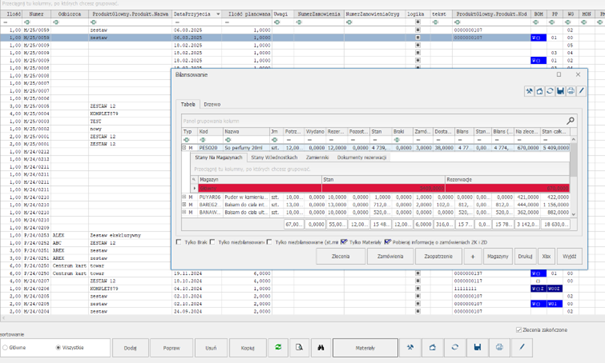The height and width of the screenshot is (363, 605).
Task: Click the binoculars search icon in main toolbar
Action: click(x=321, y=348)
